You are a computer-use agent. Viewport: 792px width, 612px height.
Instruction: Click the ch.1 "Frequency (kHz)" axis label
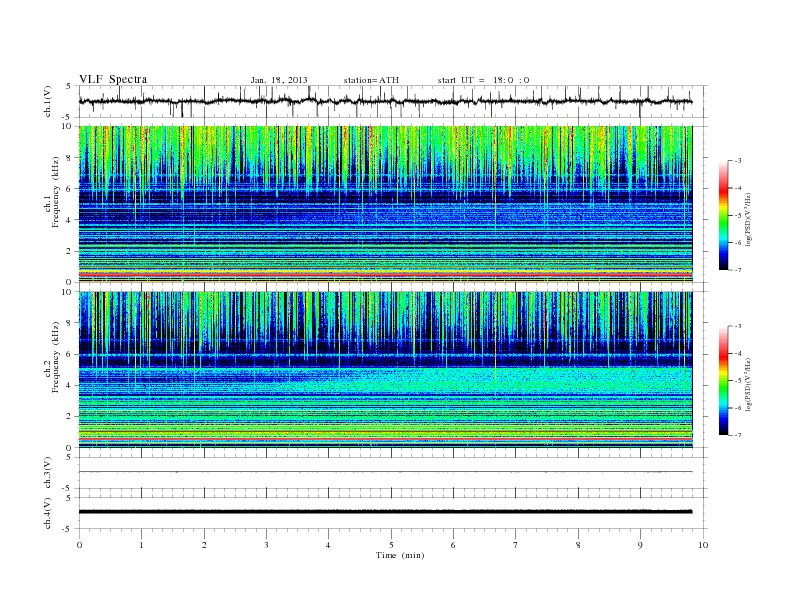coord(56,191)
